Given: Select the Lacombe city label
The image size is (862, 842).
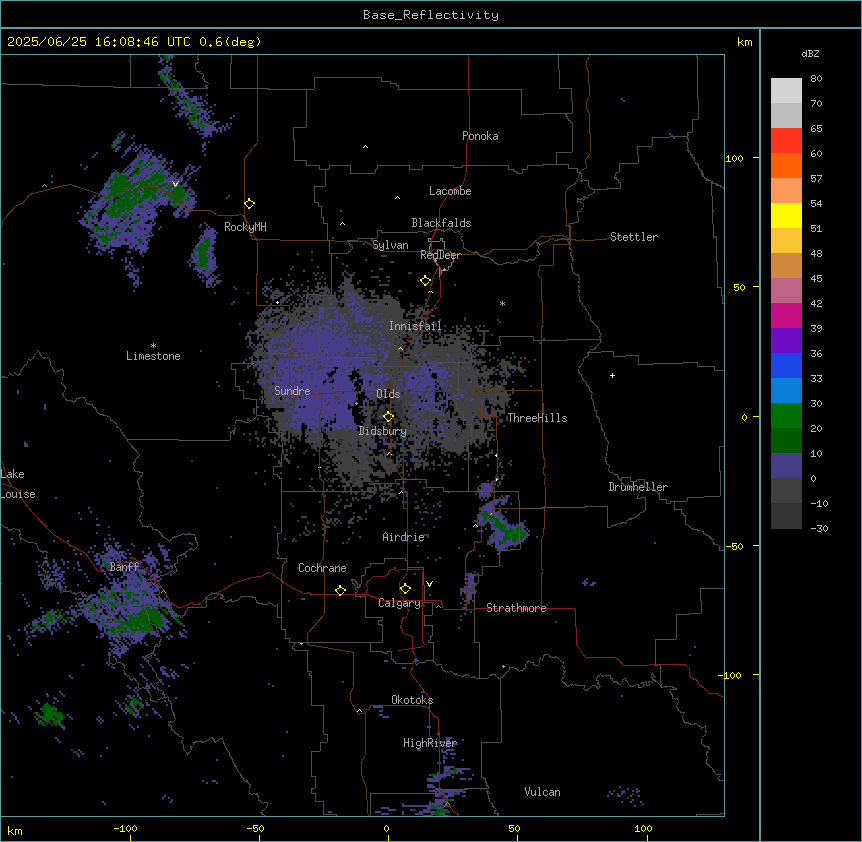Looking at the screenshot, I should 450,191.
